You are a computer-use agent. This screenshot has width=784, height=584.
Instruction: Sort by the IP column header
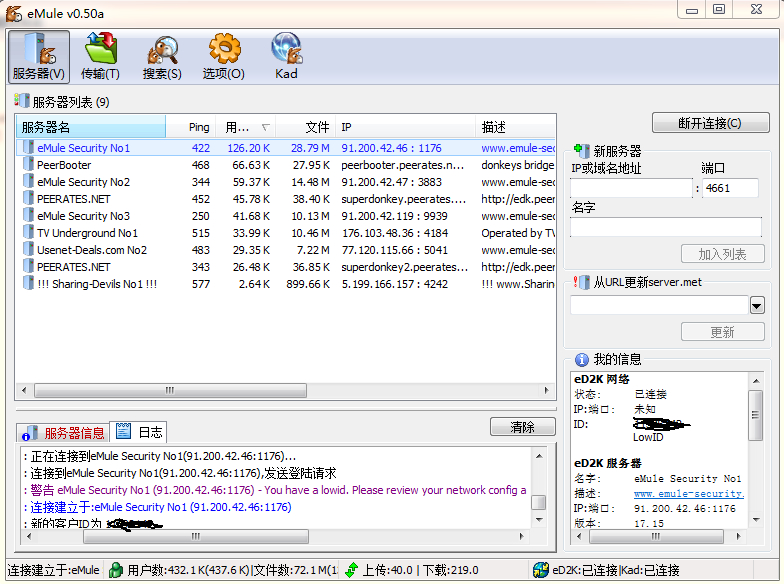[406, 127]
